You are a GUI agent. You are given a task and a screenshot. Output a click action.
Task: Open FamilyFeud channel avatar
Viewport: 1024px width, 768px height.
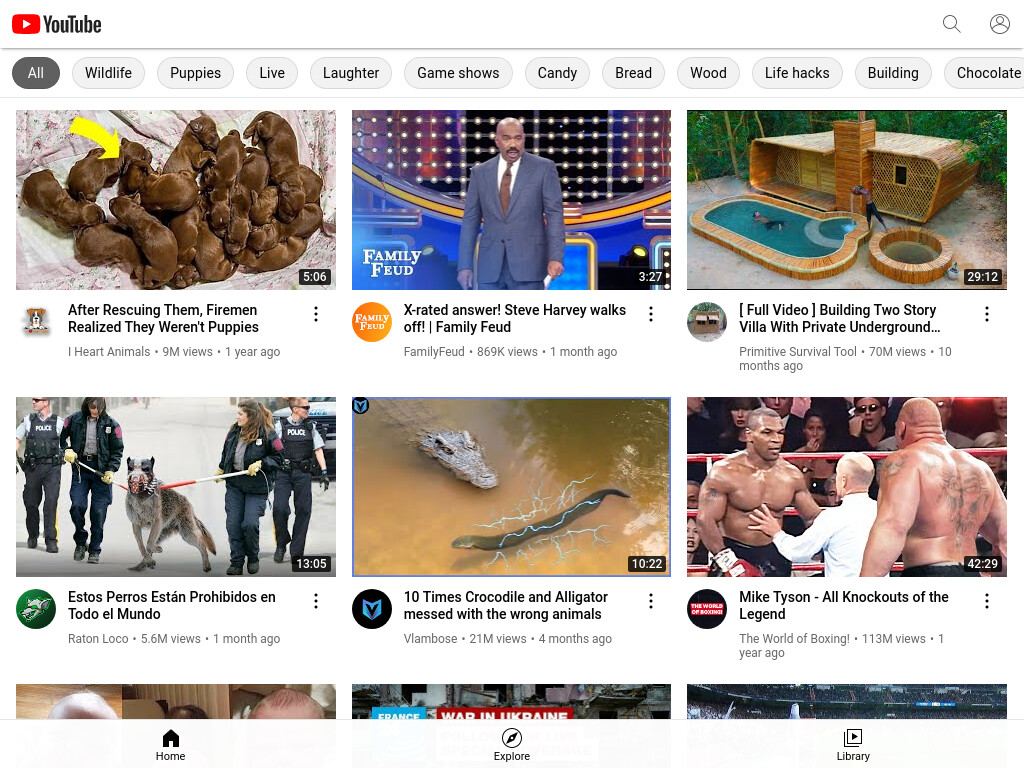pos(372,321)
